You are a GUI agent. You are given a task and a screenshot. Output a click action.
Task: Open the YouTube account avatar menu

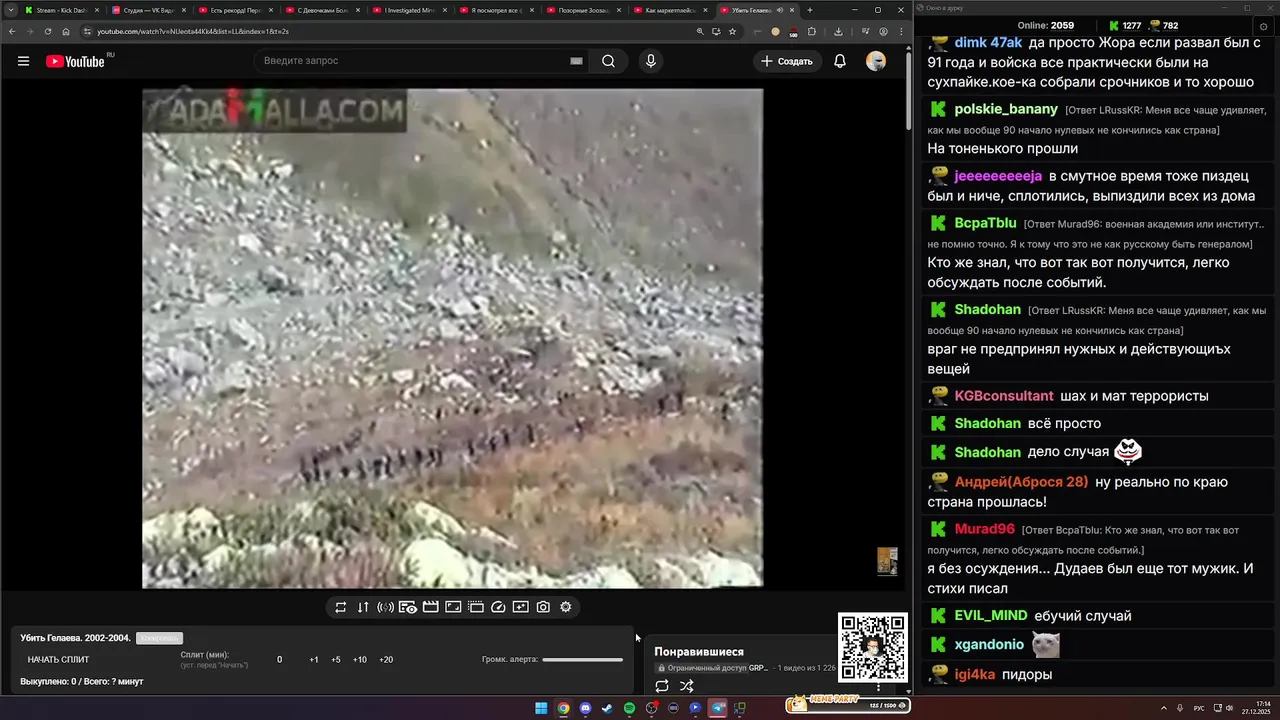coord(876,61)
